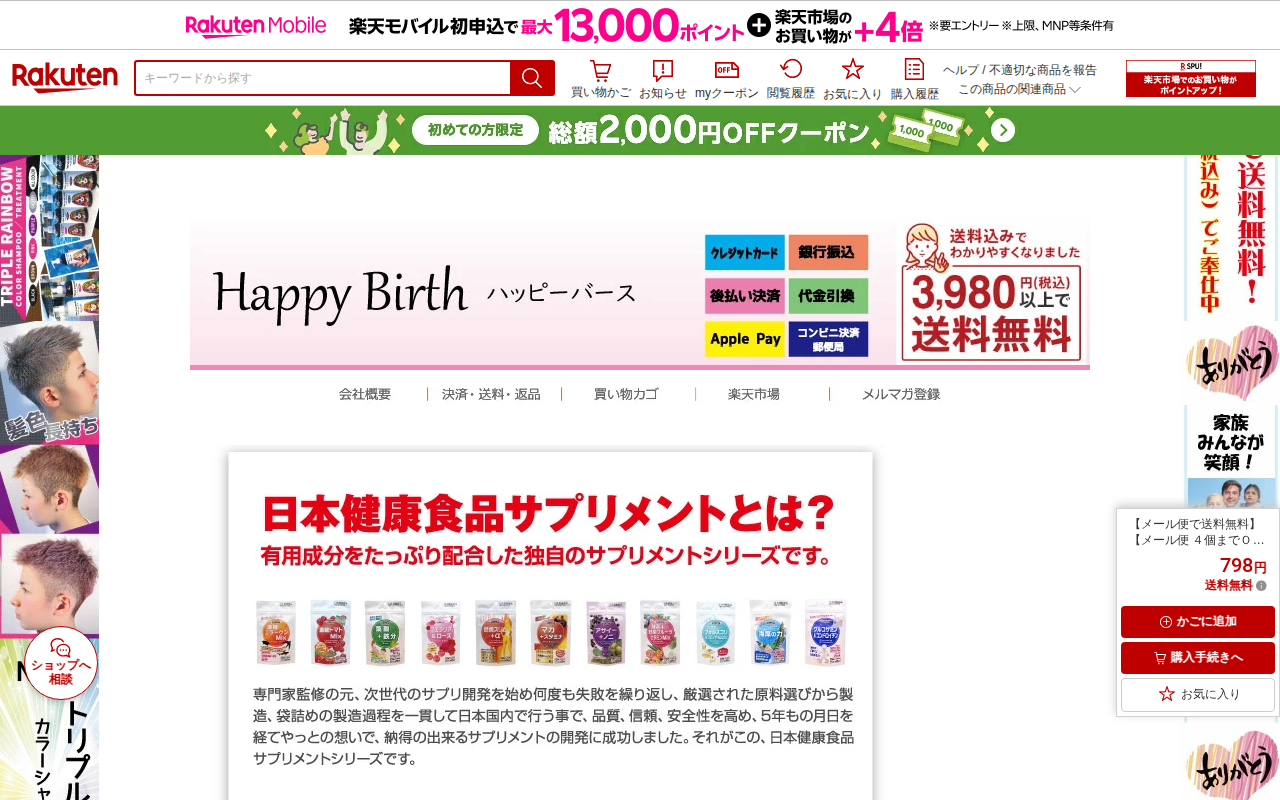Click the arrow on the 2,000円OFF coupon banner

click(x=1003, y=131)
